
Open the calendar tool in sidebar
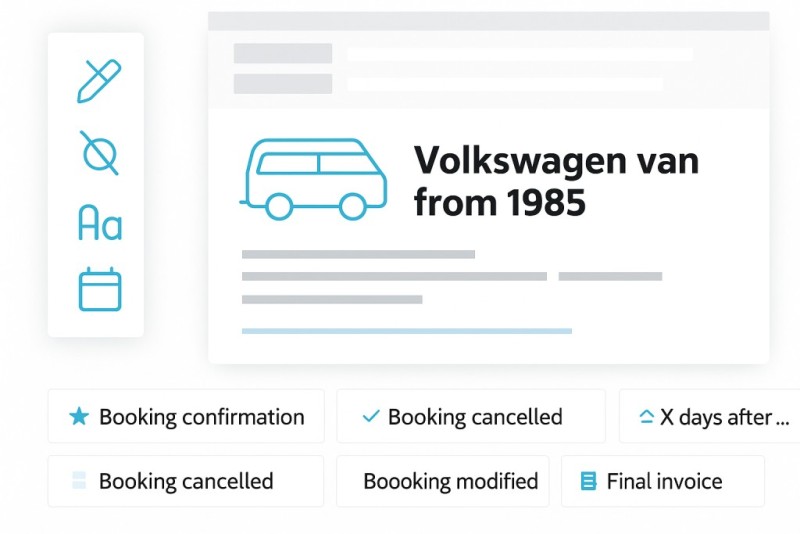99,289
